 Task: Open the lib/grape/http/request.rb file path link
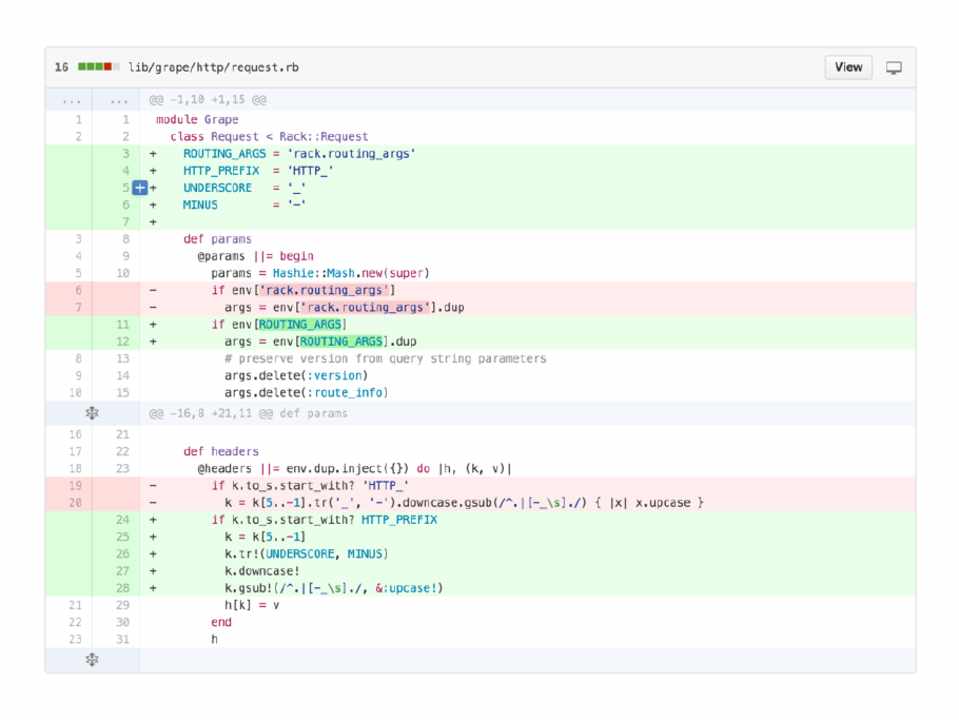[x=212, y=68]
